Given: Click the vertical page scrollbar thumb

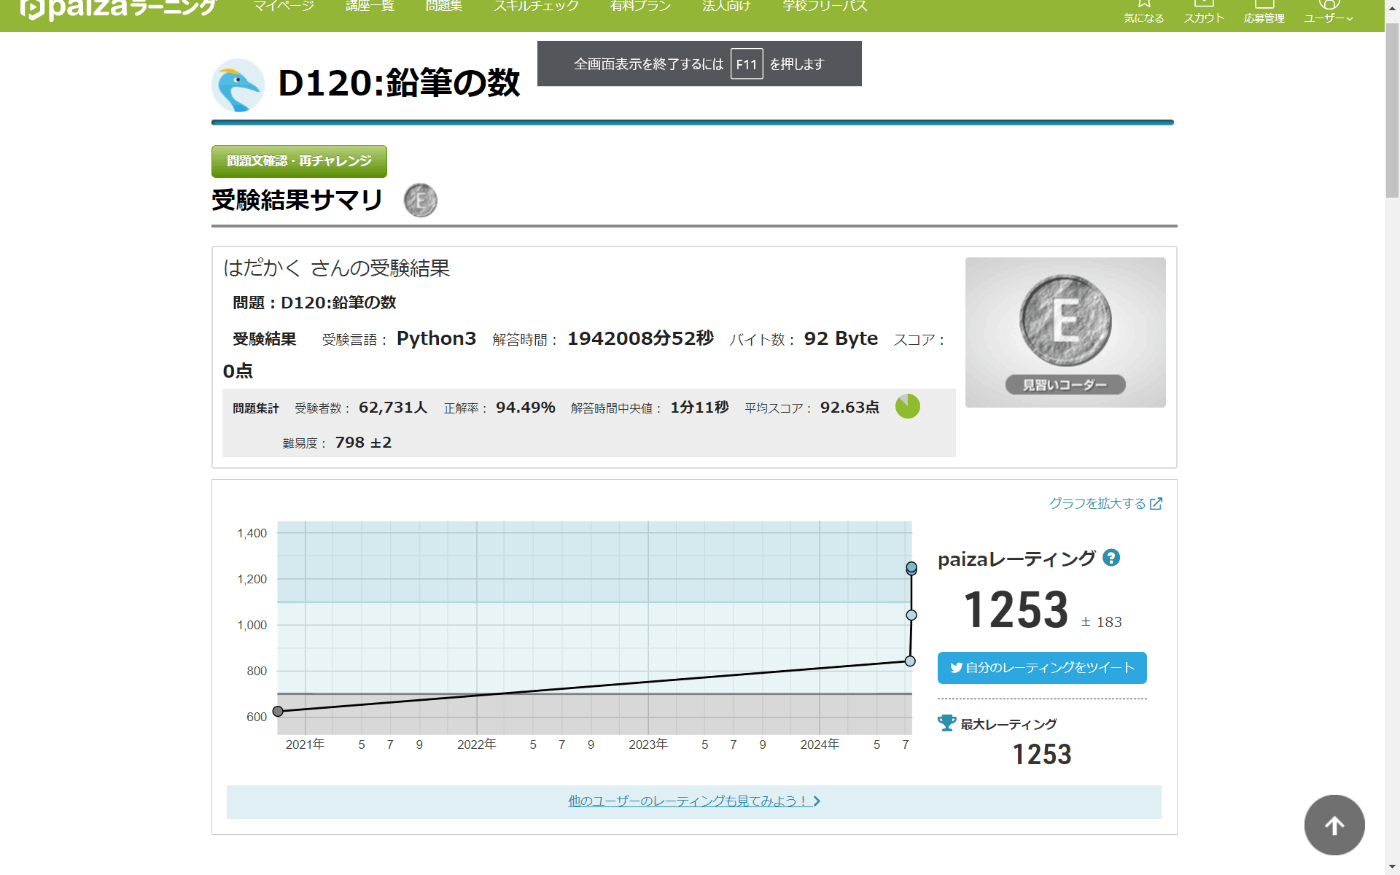Looking at the screenshot, I should (1392, 112).
